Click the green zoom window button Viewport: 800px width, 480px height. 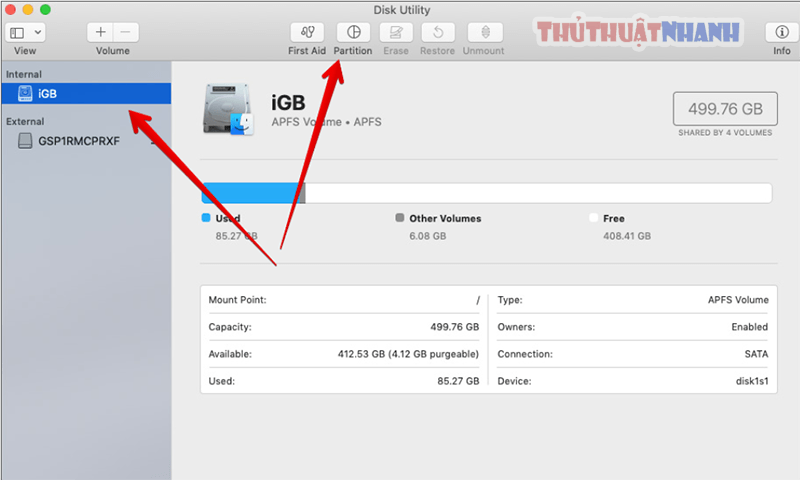pyautogui.click(x=45, y=9)
